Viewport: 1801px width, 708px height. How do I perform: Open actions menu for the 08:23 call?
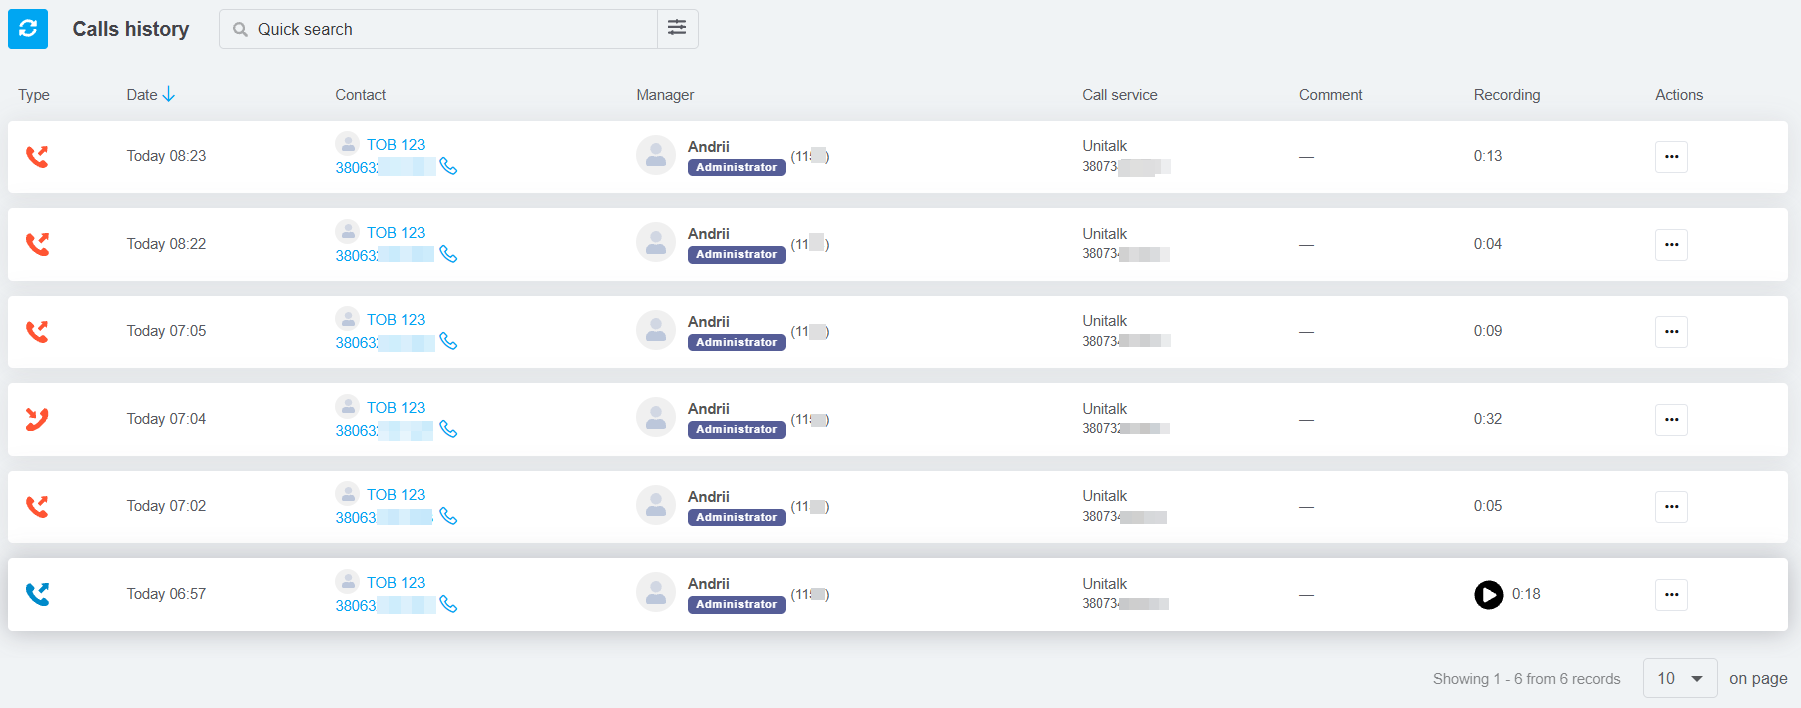[x=1671, y=157]
